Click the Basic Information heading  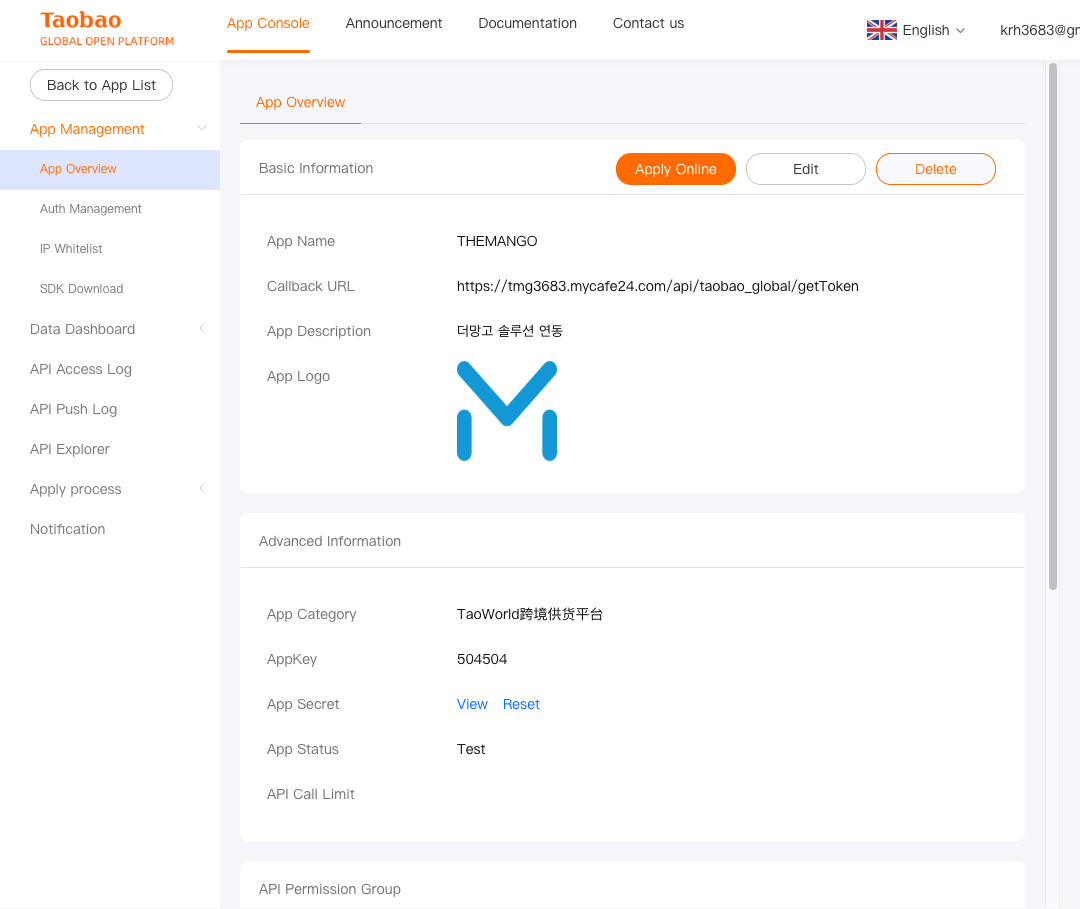(x=315, y=169)
